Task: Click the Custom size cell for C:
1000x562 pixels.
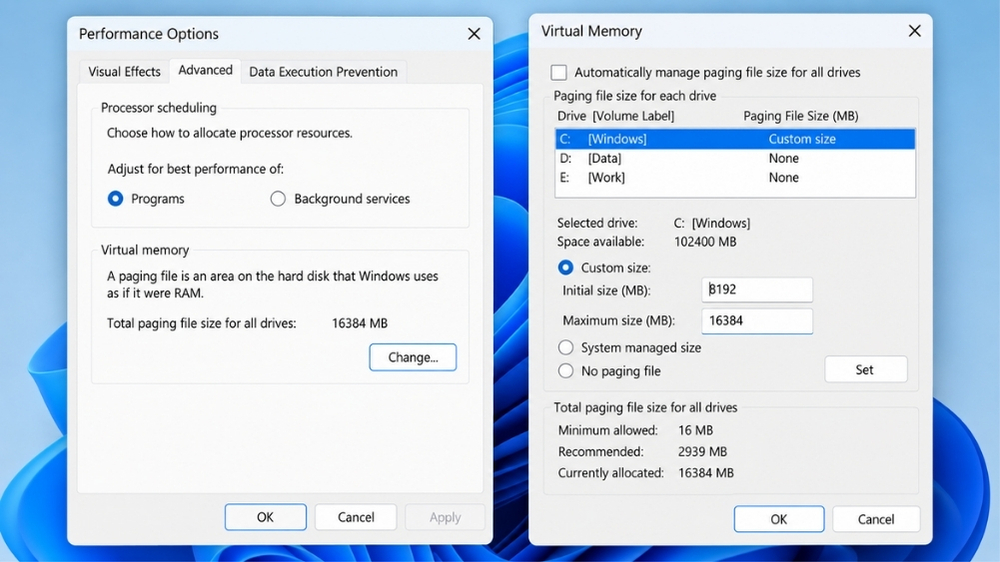Action: point(802,139)
